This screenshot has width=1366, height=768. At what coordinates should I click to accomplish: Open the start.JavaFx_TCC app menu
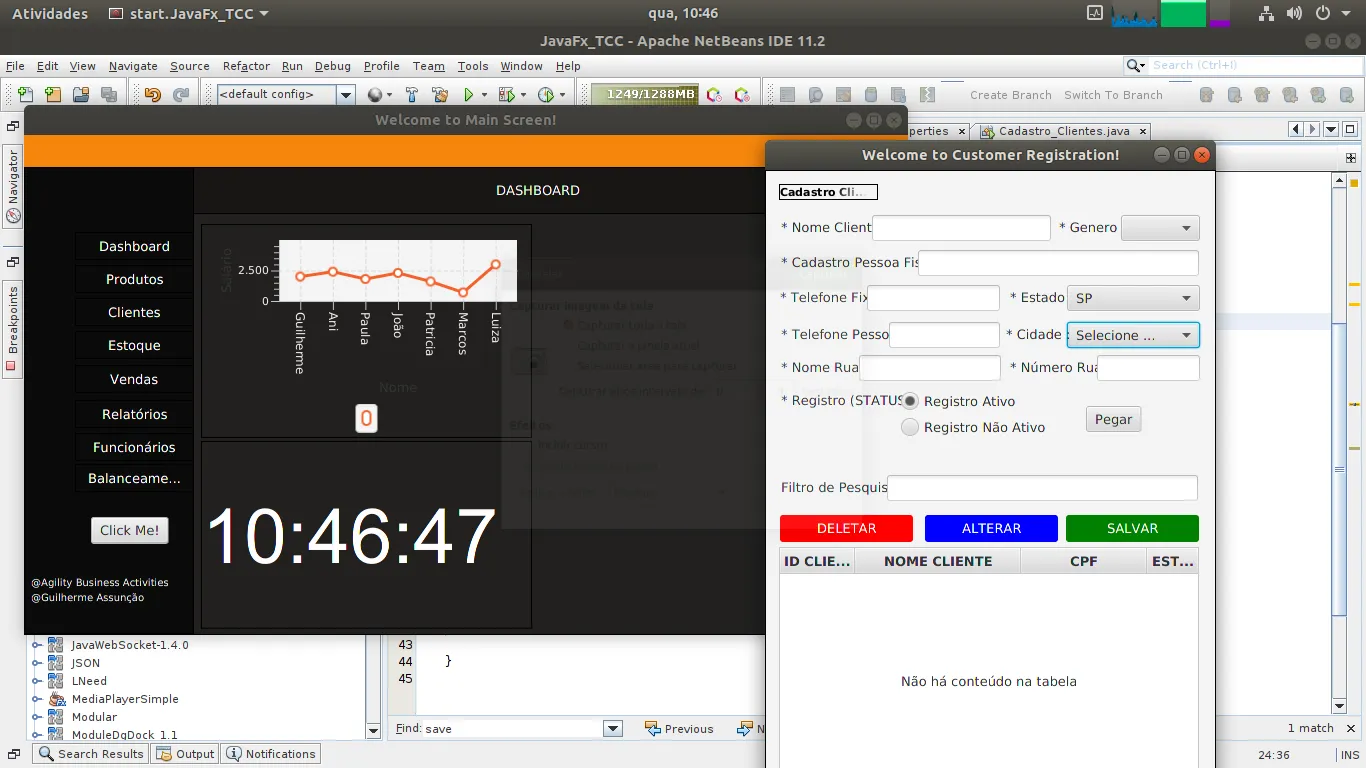[188, 14]
